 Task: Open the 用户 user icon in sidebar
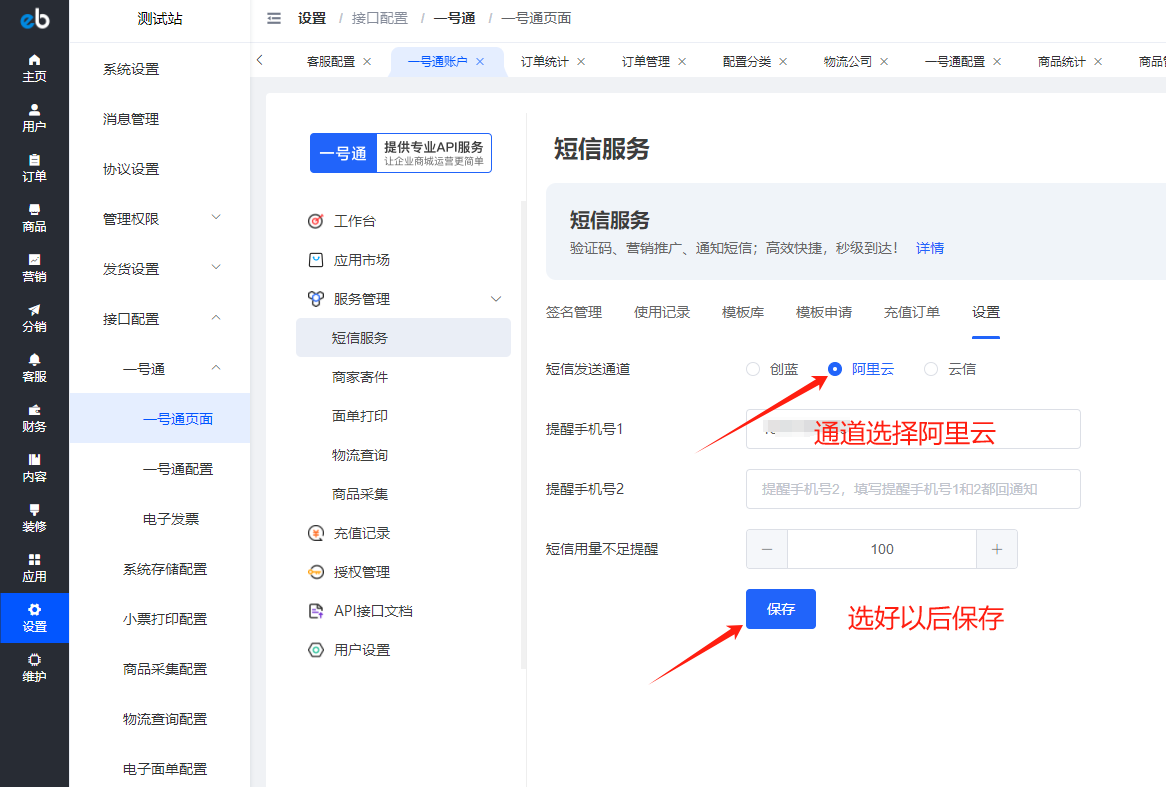click(x=34, y=110)
